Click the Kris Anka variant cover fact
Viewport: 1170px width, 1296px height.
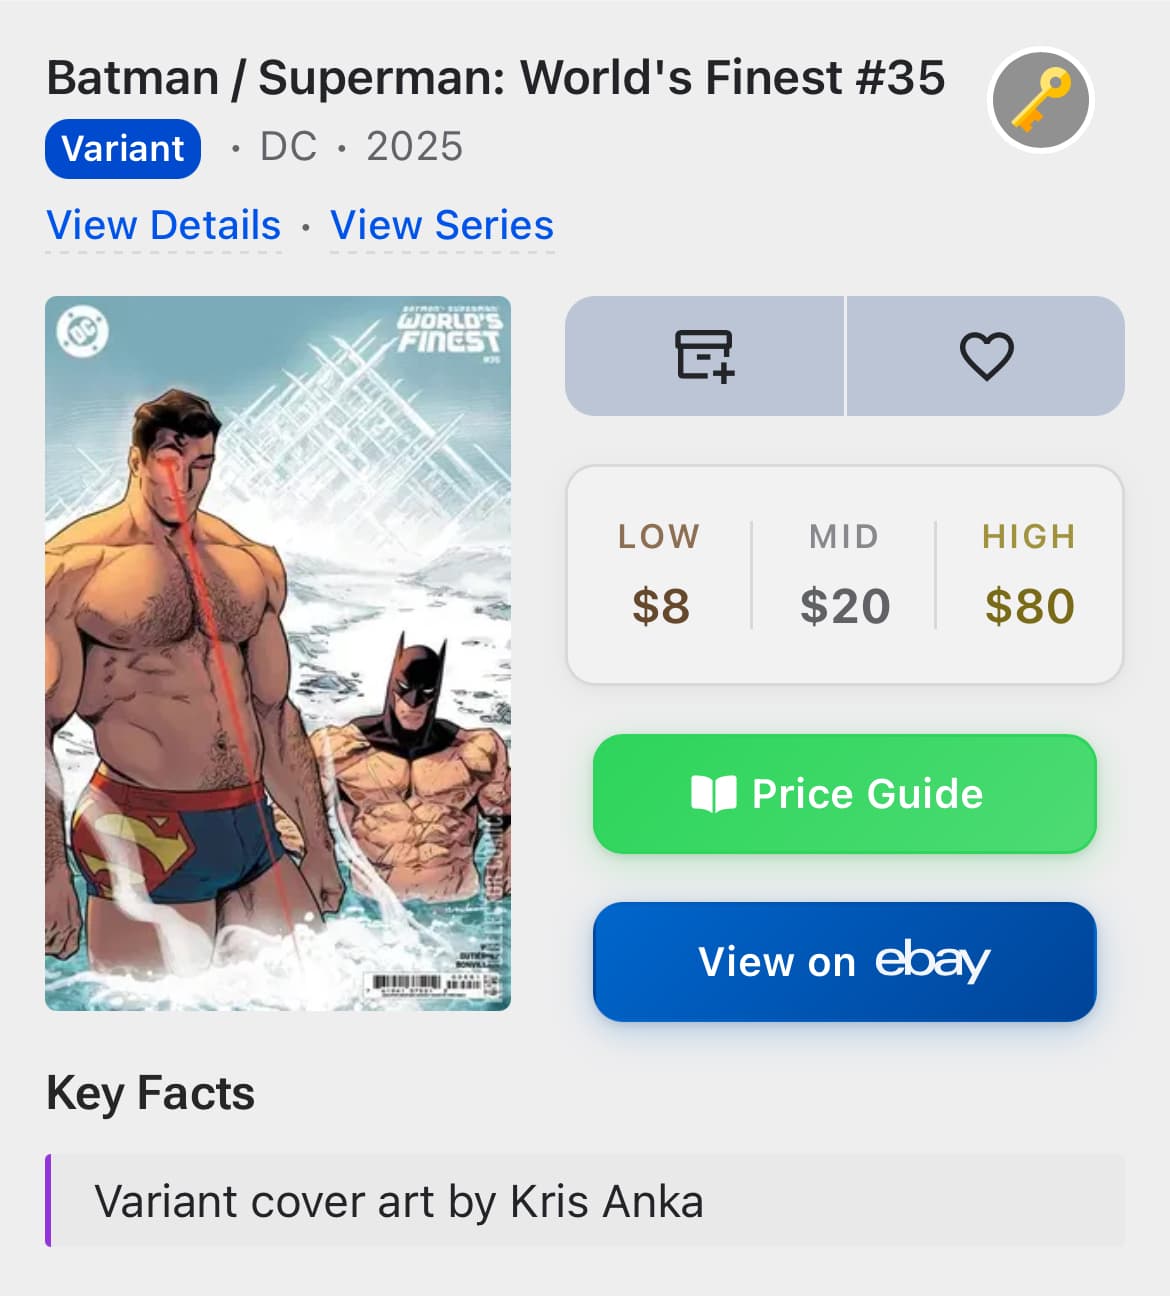[x=398, y=1201]
